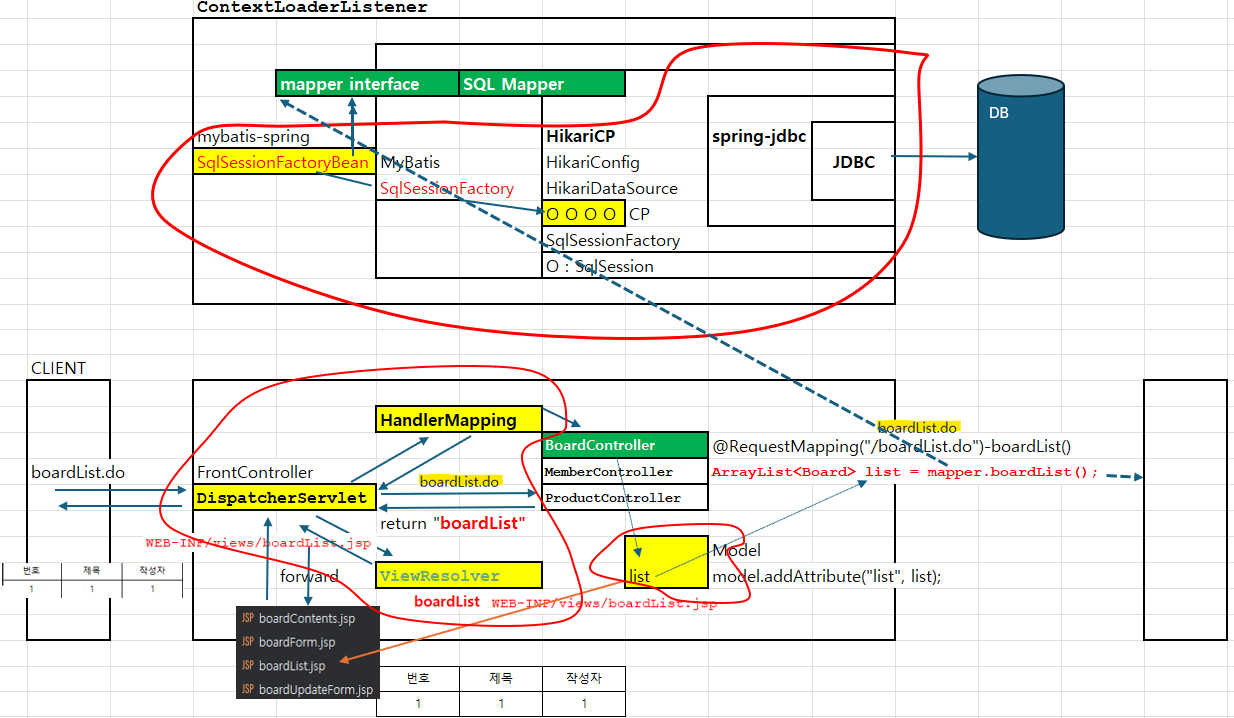
Task: Select the yellow SqlSessionFactoryBean box
Action: click(284, 162)
